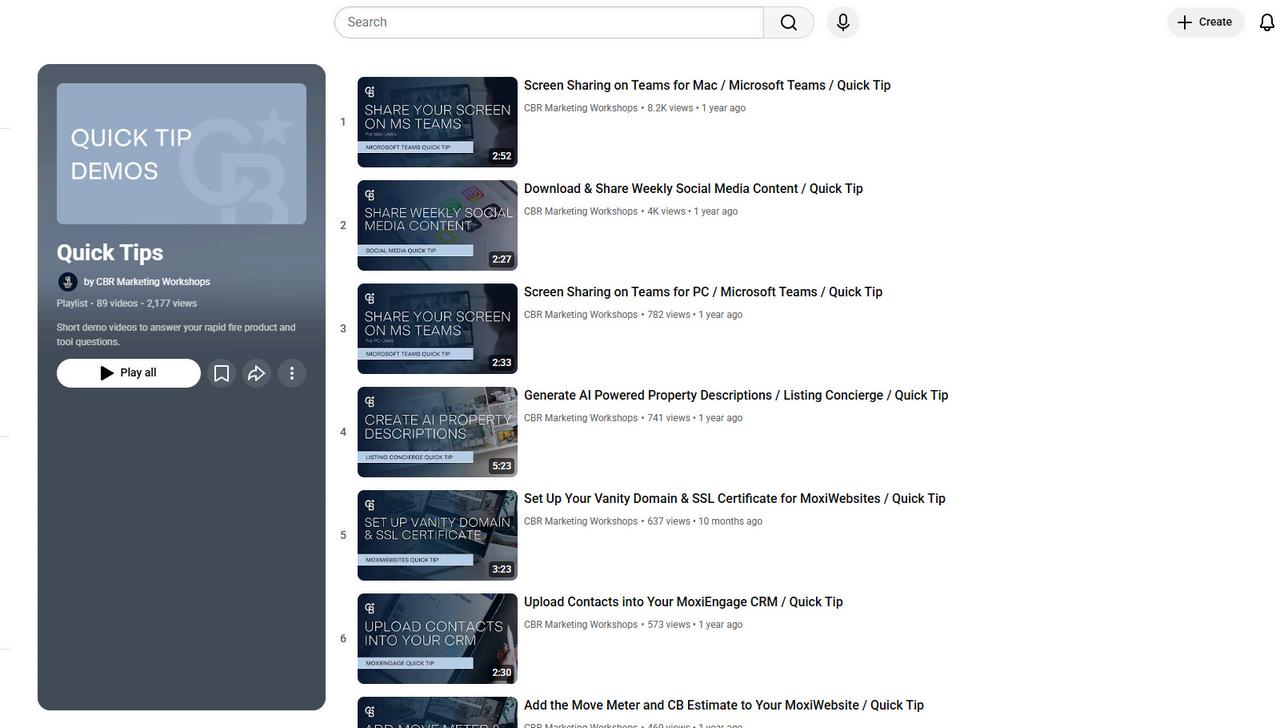Open Create AI Property Descriptions thumbnail
The height and width of the screenshot is (728, 1280).
pyautogui.click(x=438, y=432)
